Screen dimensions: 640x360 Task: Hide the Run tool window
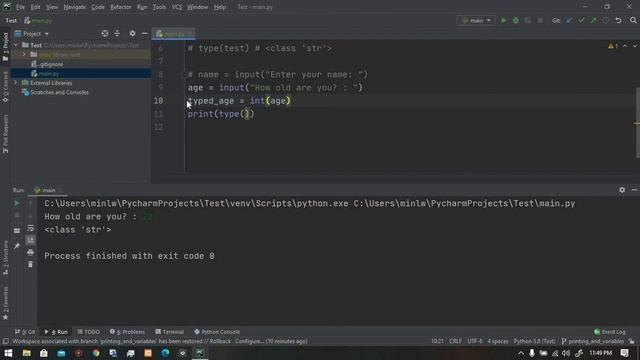[634, 190]
